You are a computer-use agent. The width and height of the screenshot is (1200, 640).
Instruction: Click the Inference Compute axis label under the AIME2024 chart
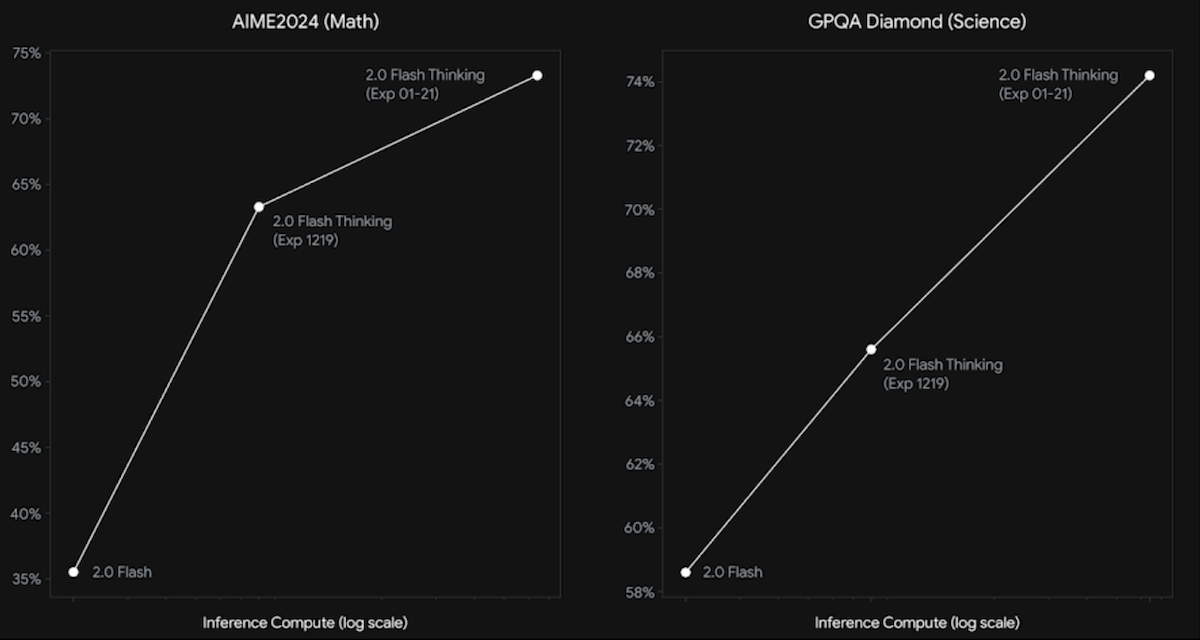tap(305, 623)
